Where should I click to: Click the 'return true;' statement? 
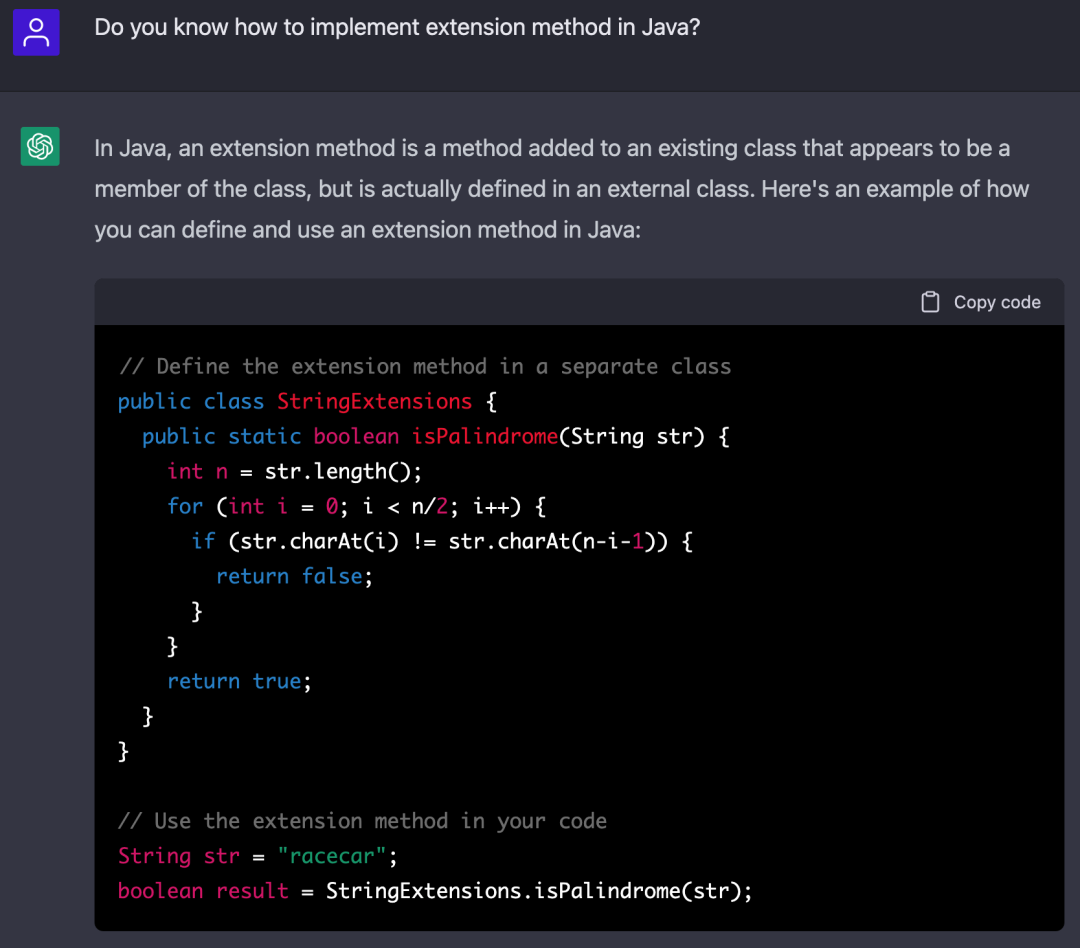point(239,681)
